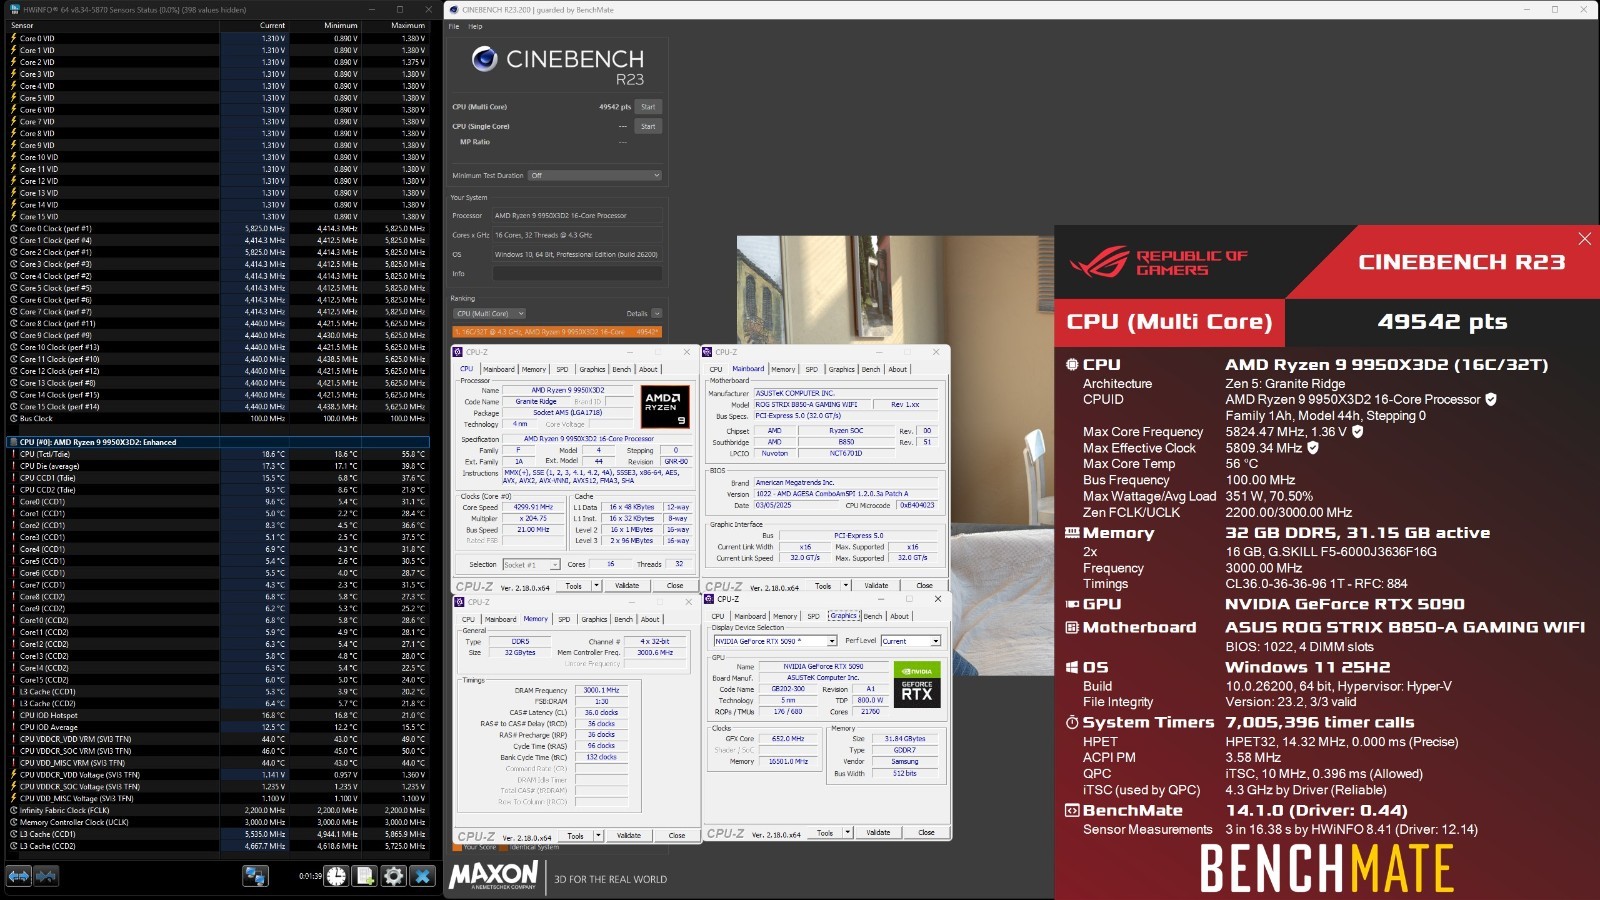1600x900 pixels.
Task: Click the clock reset-timer icon in HWiNFO
Action: tap(337, 876)
